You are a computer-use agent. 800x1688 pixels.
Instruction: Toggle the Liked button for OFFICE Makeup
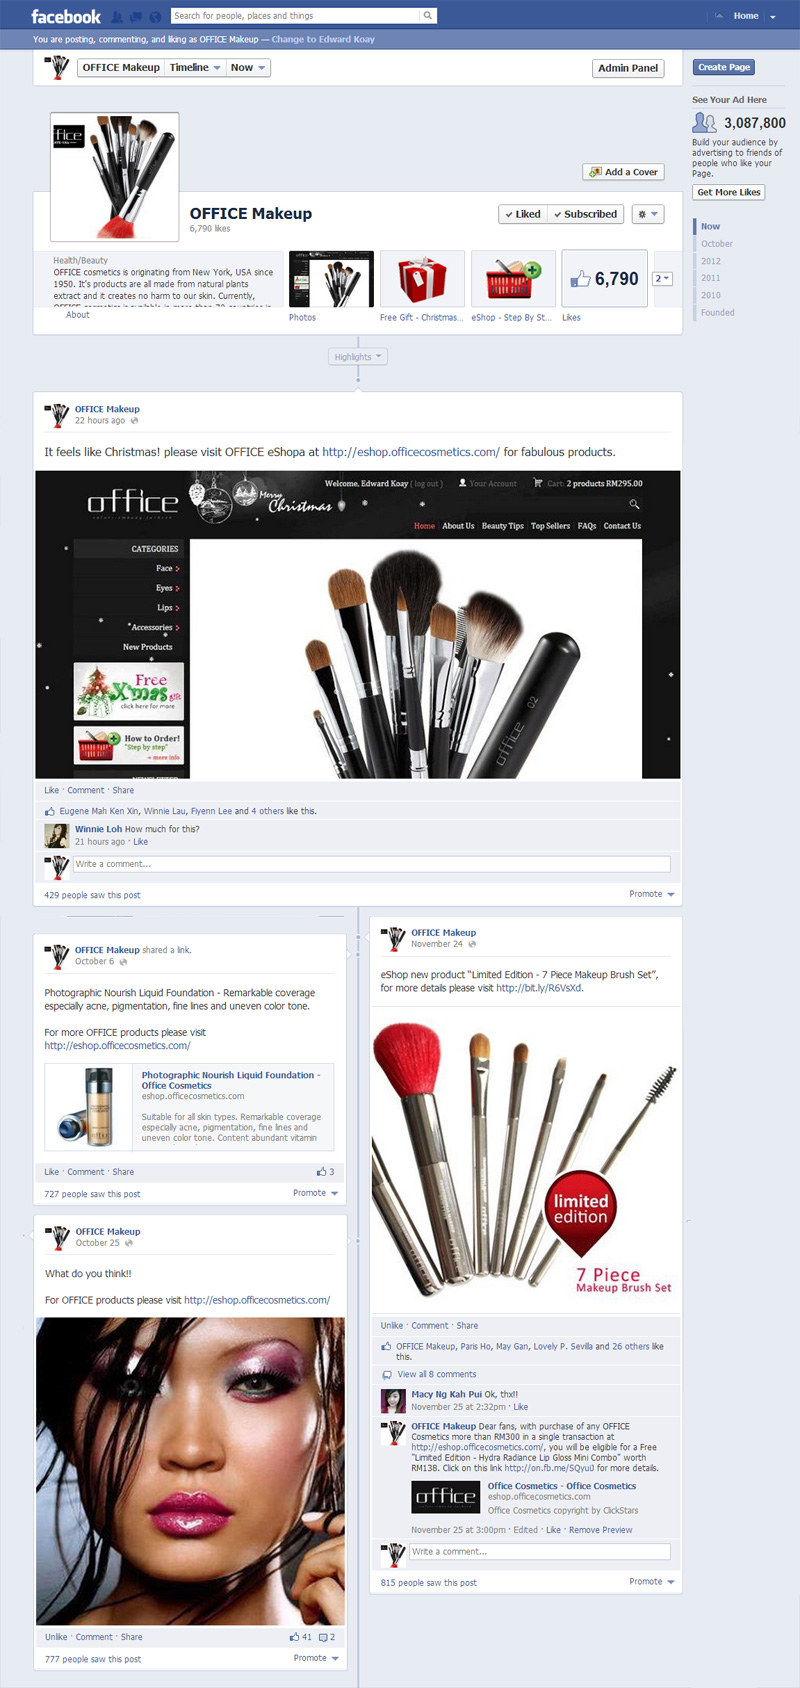click(x=523, y=214)
